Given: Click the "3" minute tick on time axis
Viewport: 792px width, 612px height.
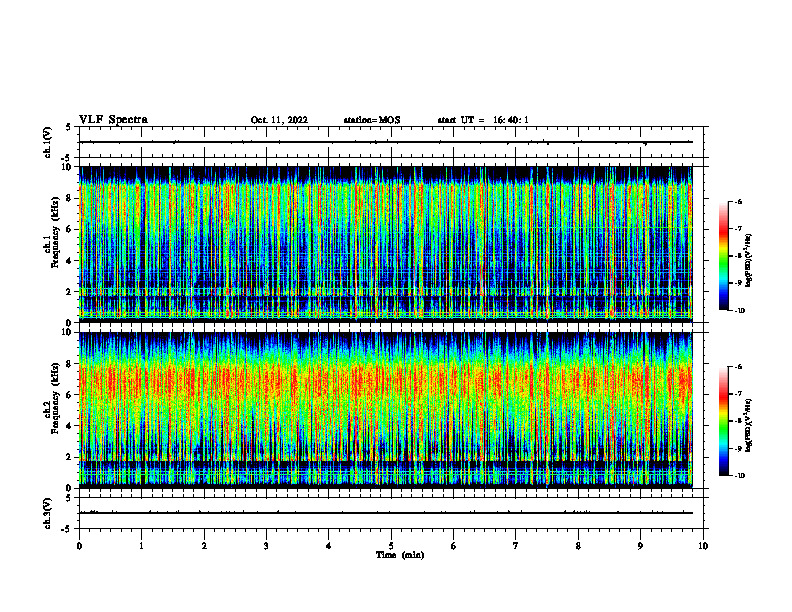Looking at the screenshot, I should point(266,546).
